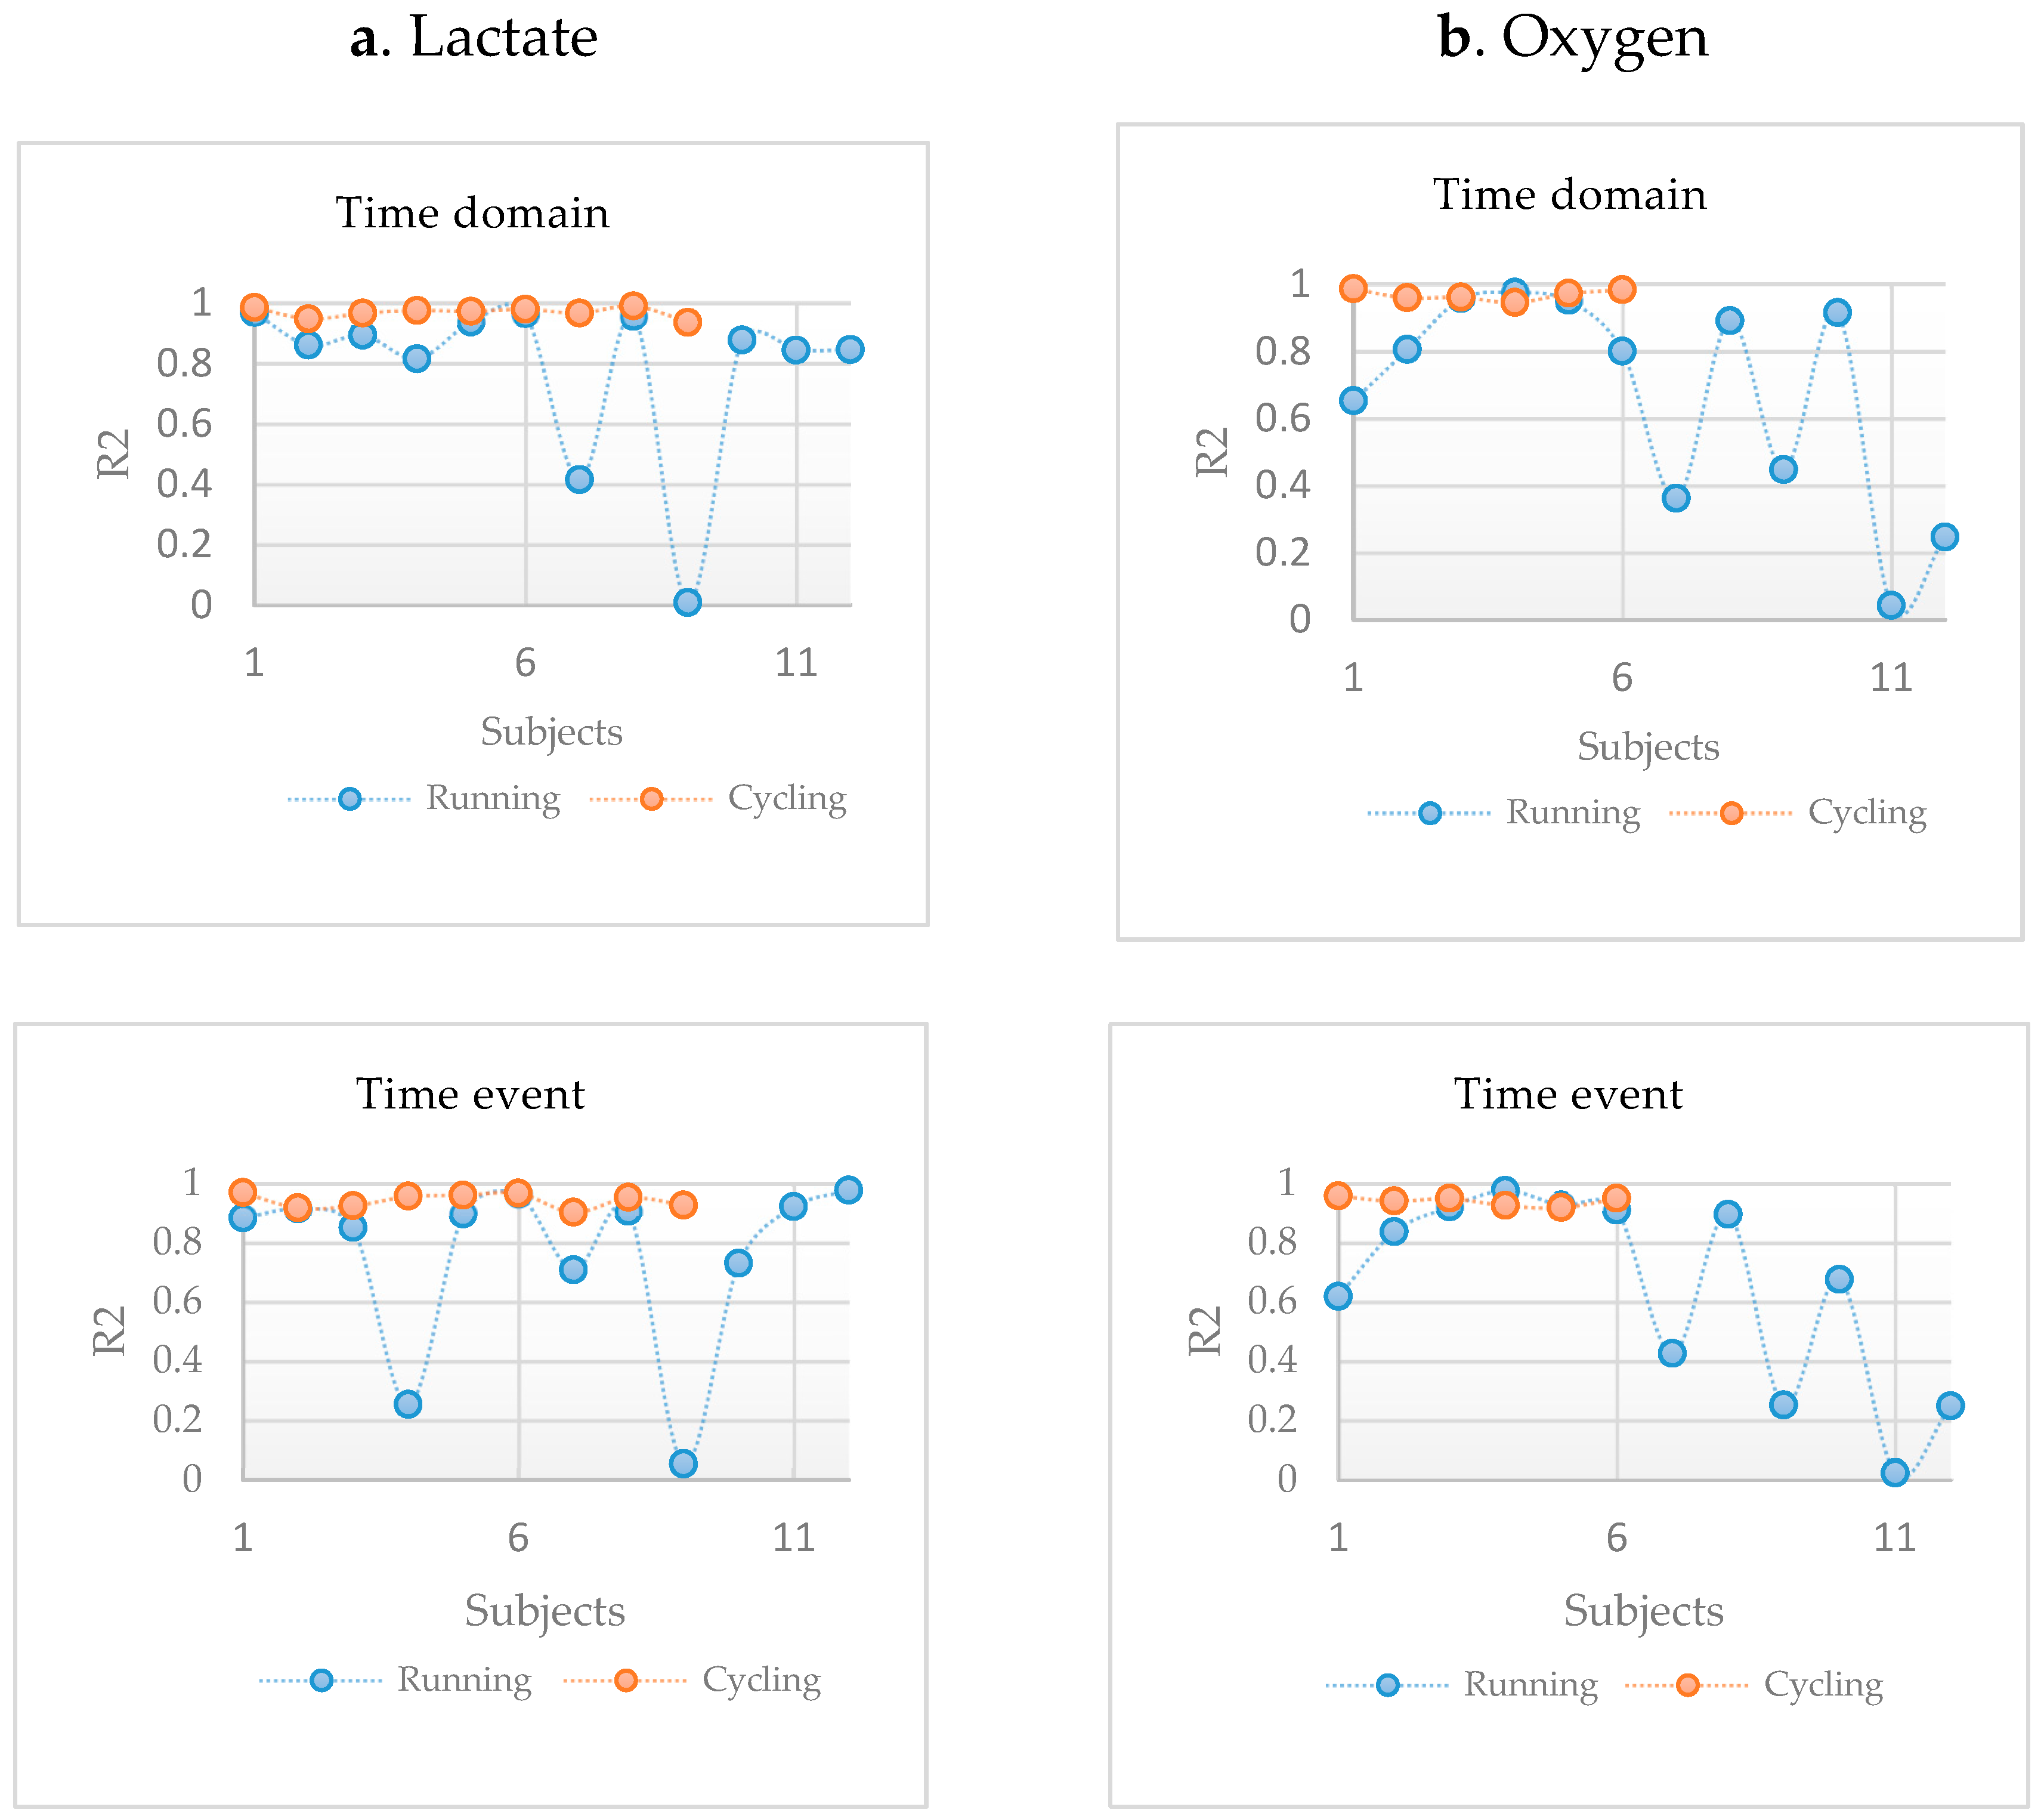
Task: Click the Running legend marker in Lactate Time domain chart
Action: (349, 799)
